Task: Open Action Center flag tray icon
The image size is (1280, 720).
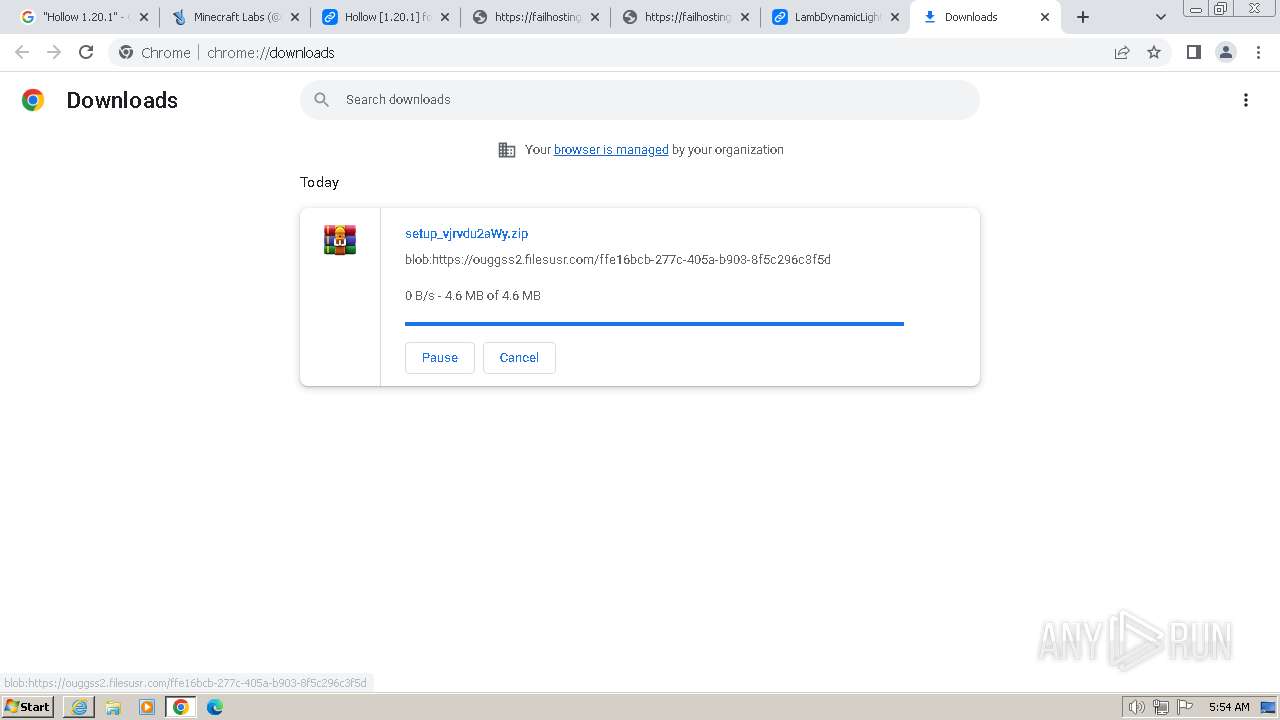Action: [x=1185, y=707]
